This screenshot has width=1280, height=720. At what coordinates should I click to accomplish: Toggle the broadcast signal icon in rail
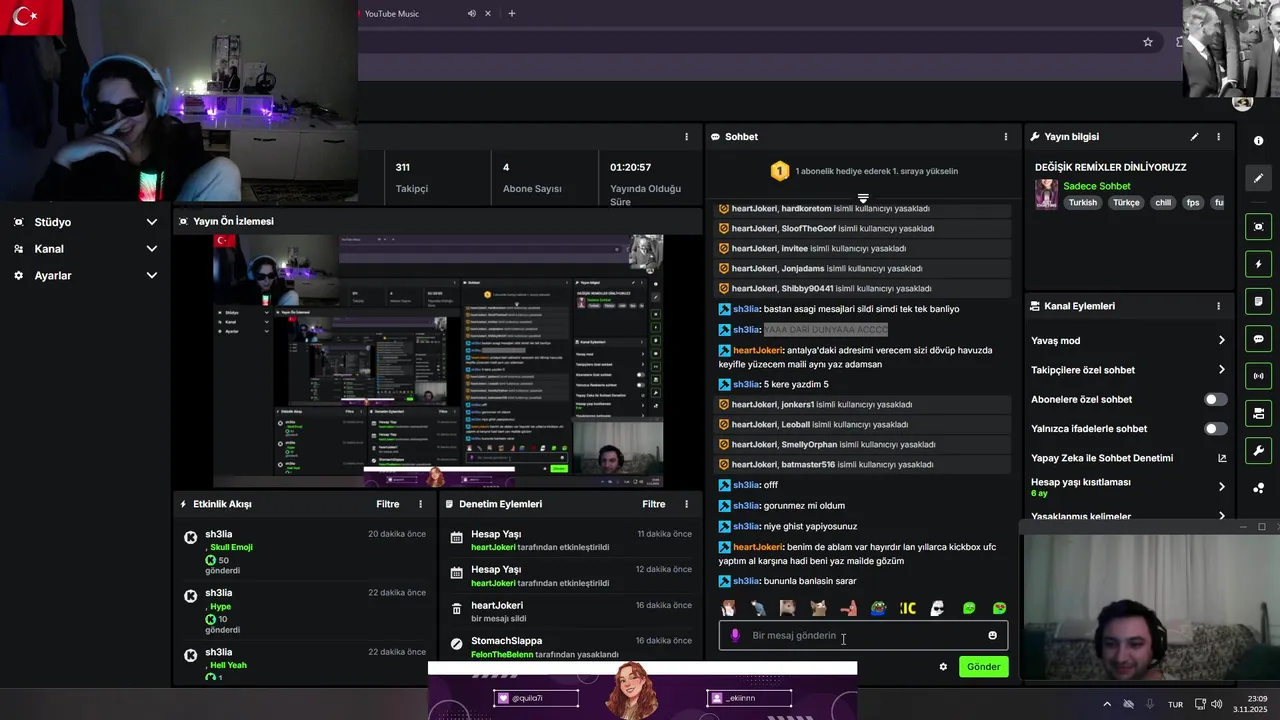[1259, 376]
